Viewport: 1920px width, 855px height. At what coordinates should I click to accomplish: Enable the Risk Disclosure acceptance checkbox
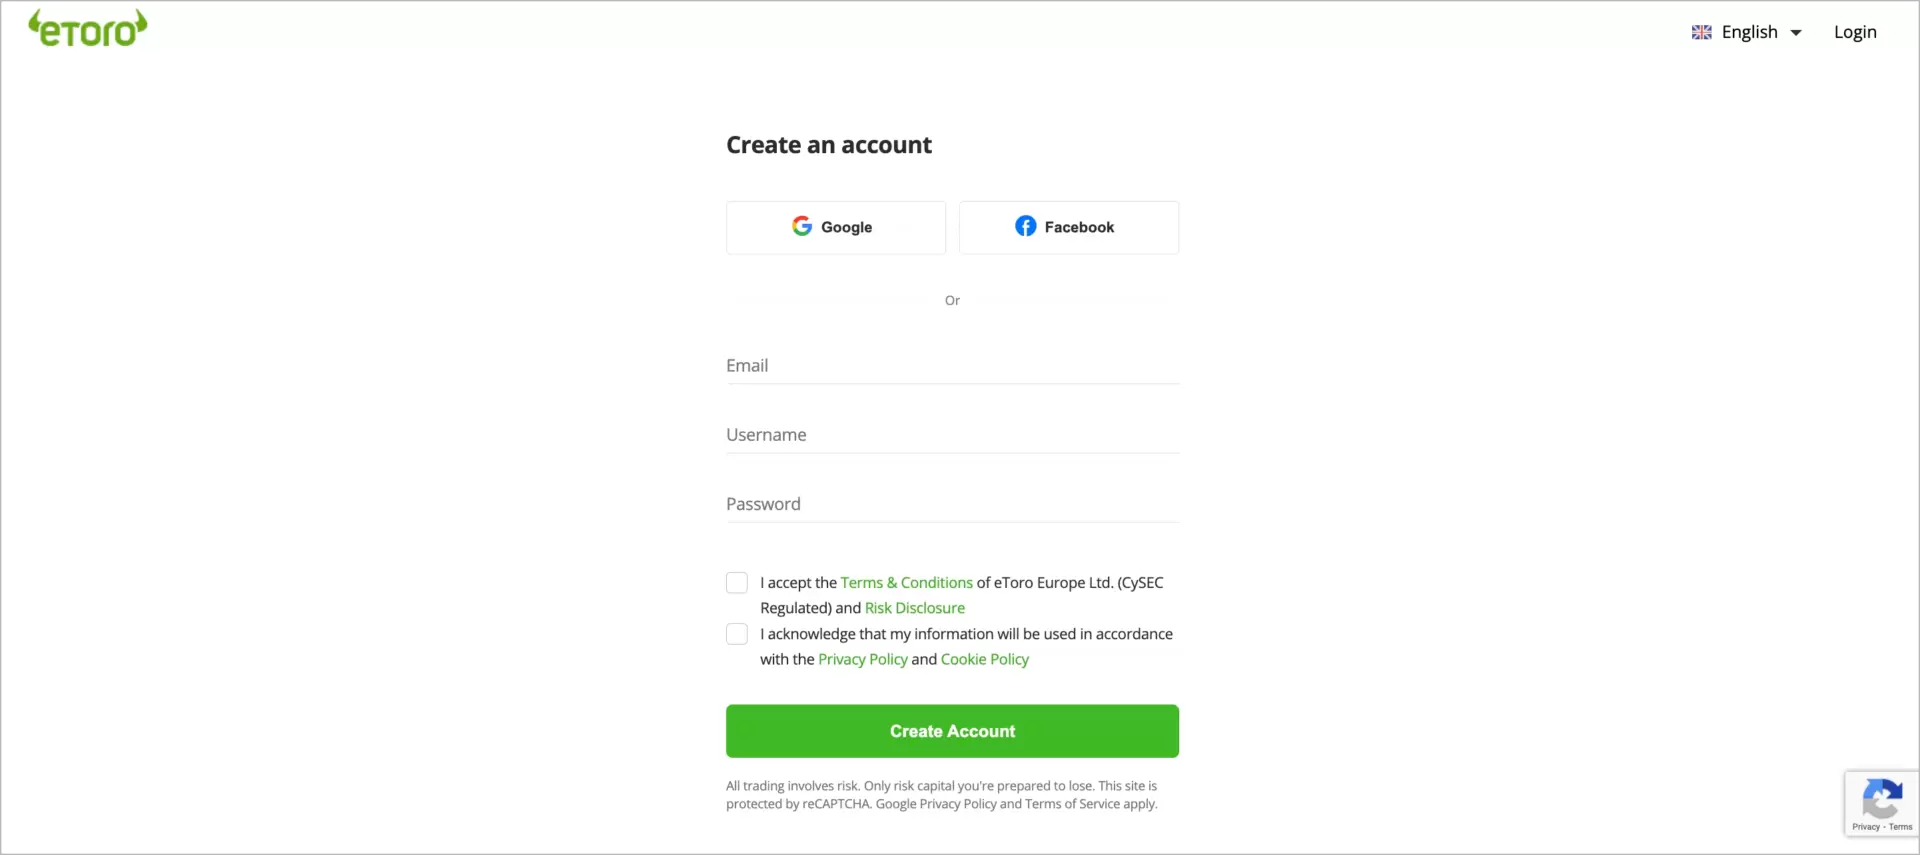pyautogui.click(x=737, y=582)
